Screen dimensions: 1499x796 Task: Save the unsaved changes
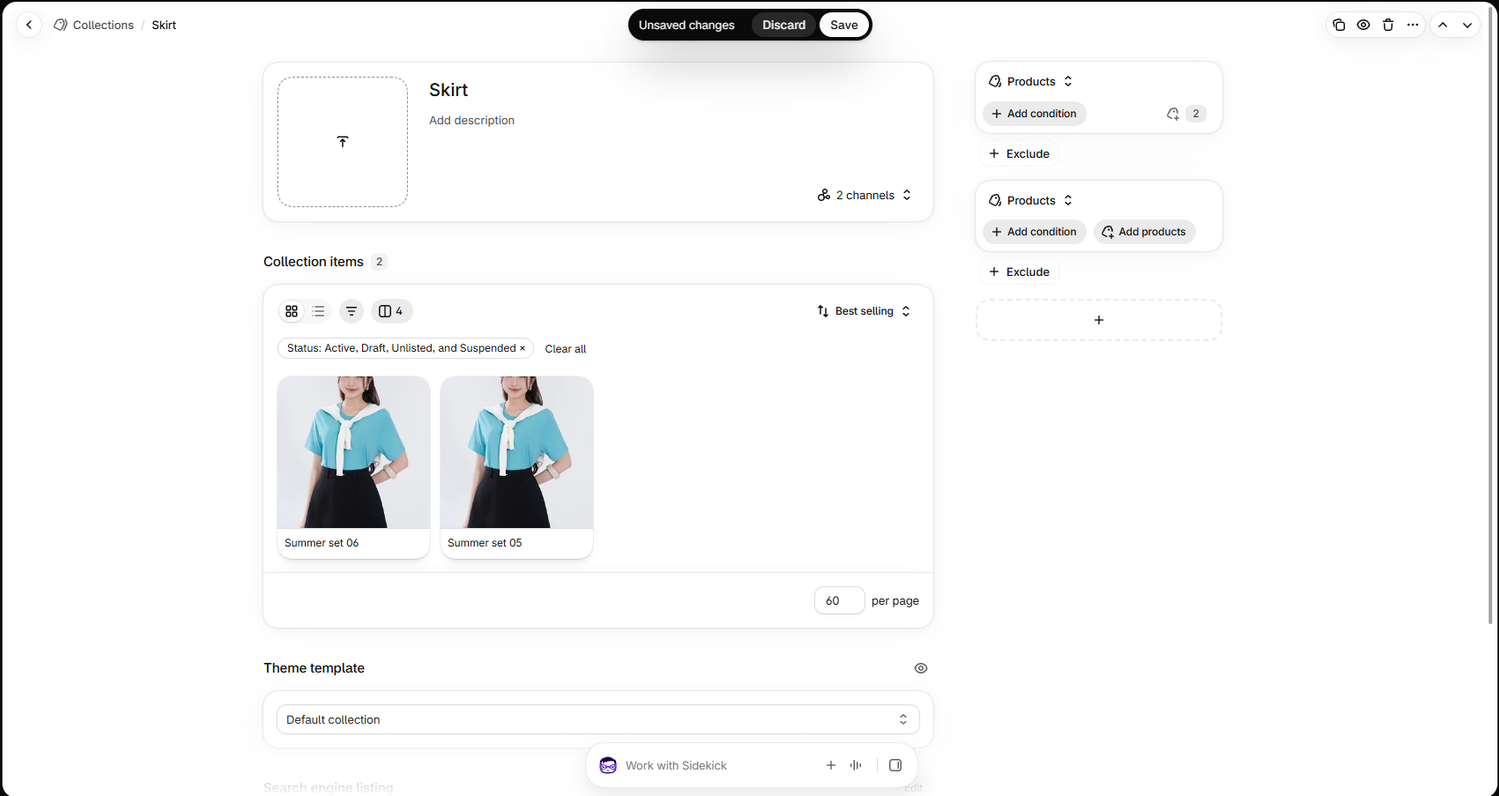click(844, 25)
